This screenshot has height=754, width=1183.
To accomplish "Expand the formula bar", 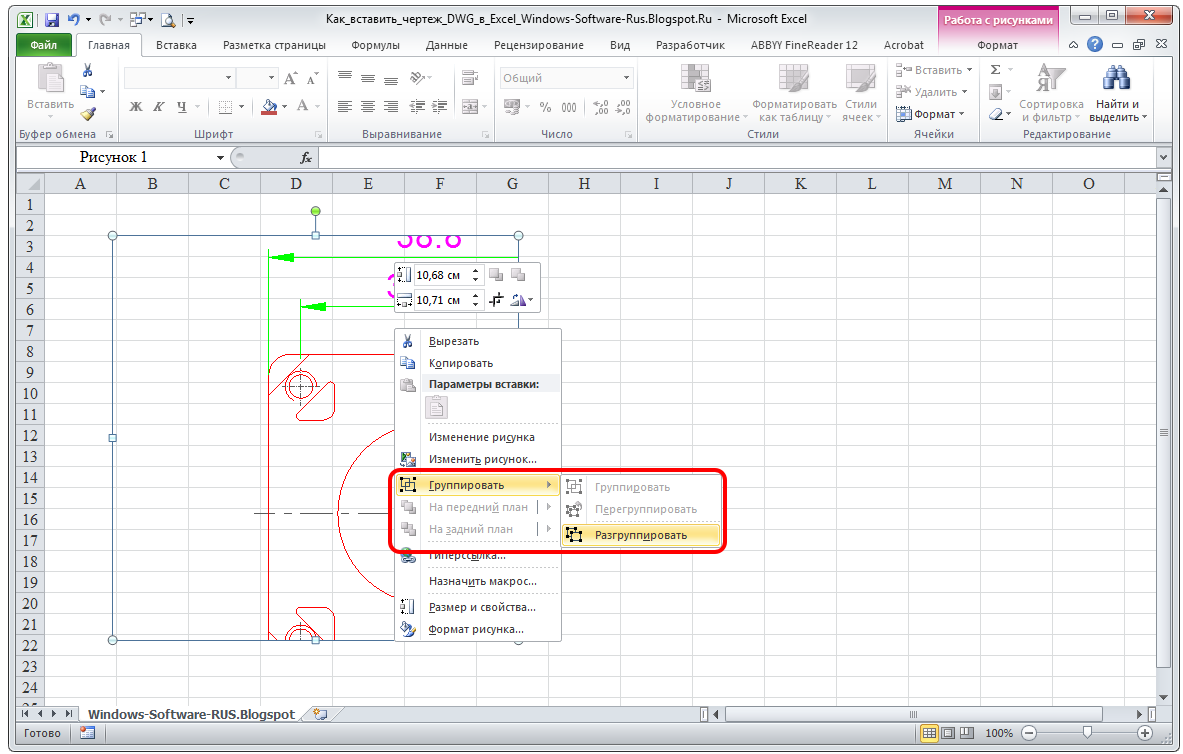I will click(x=1162, y=157).
